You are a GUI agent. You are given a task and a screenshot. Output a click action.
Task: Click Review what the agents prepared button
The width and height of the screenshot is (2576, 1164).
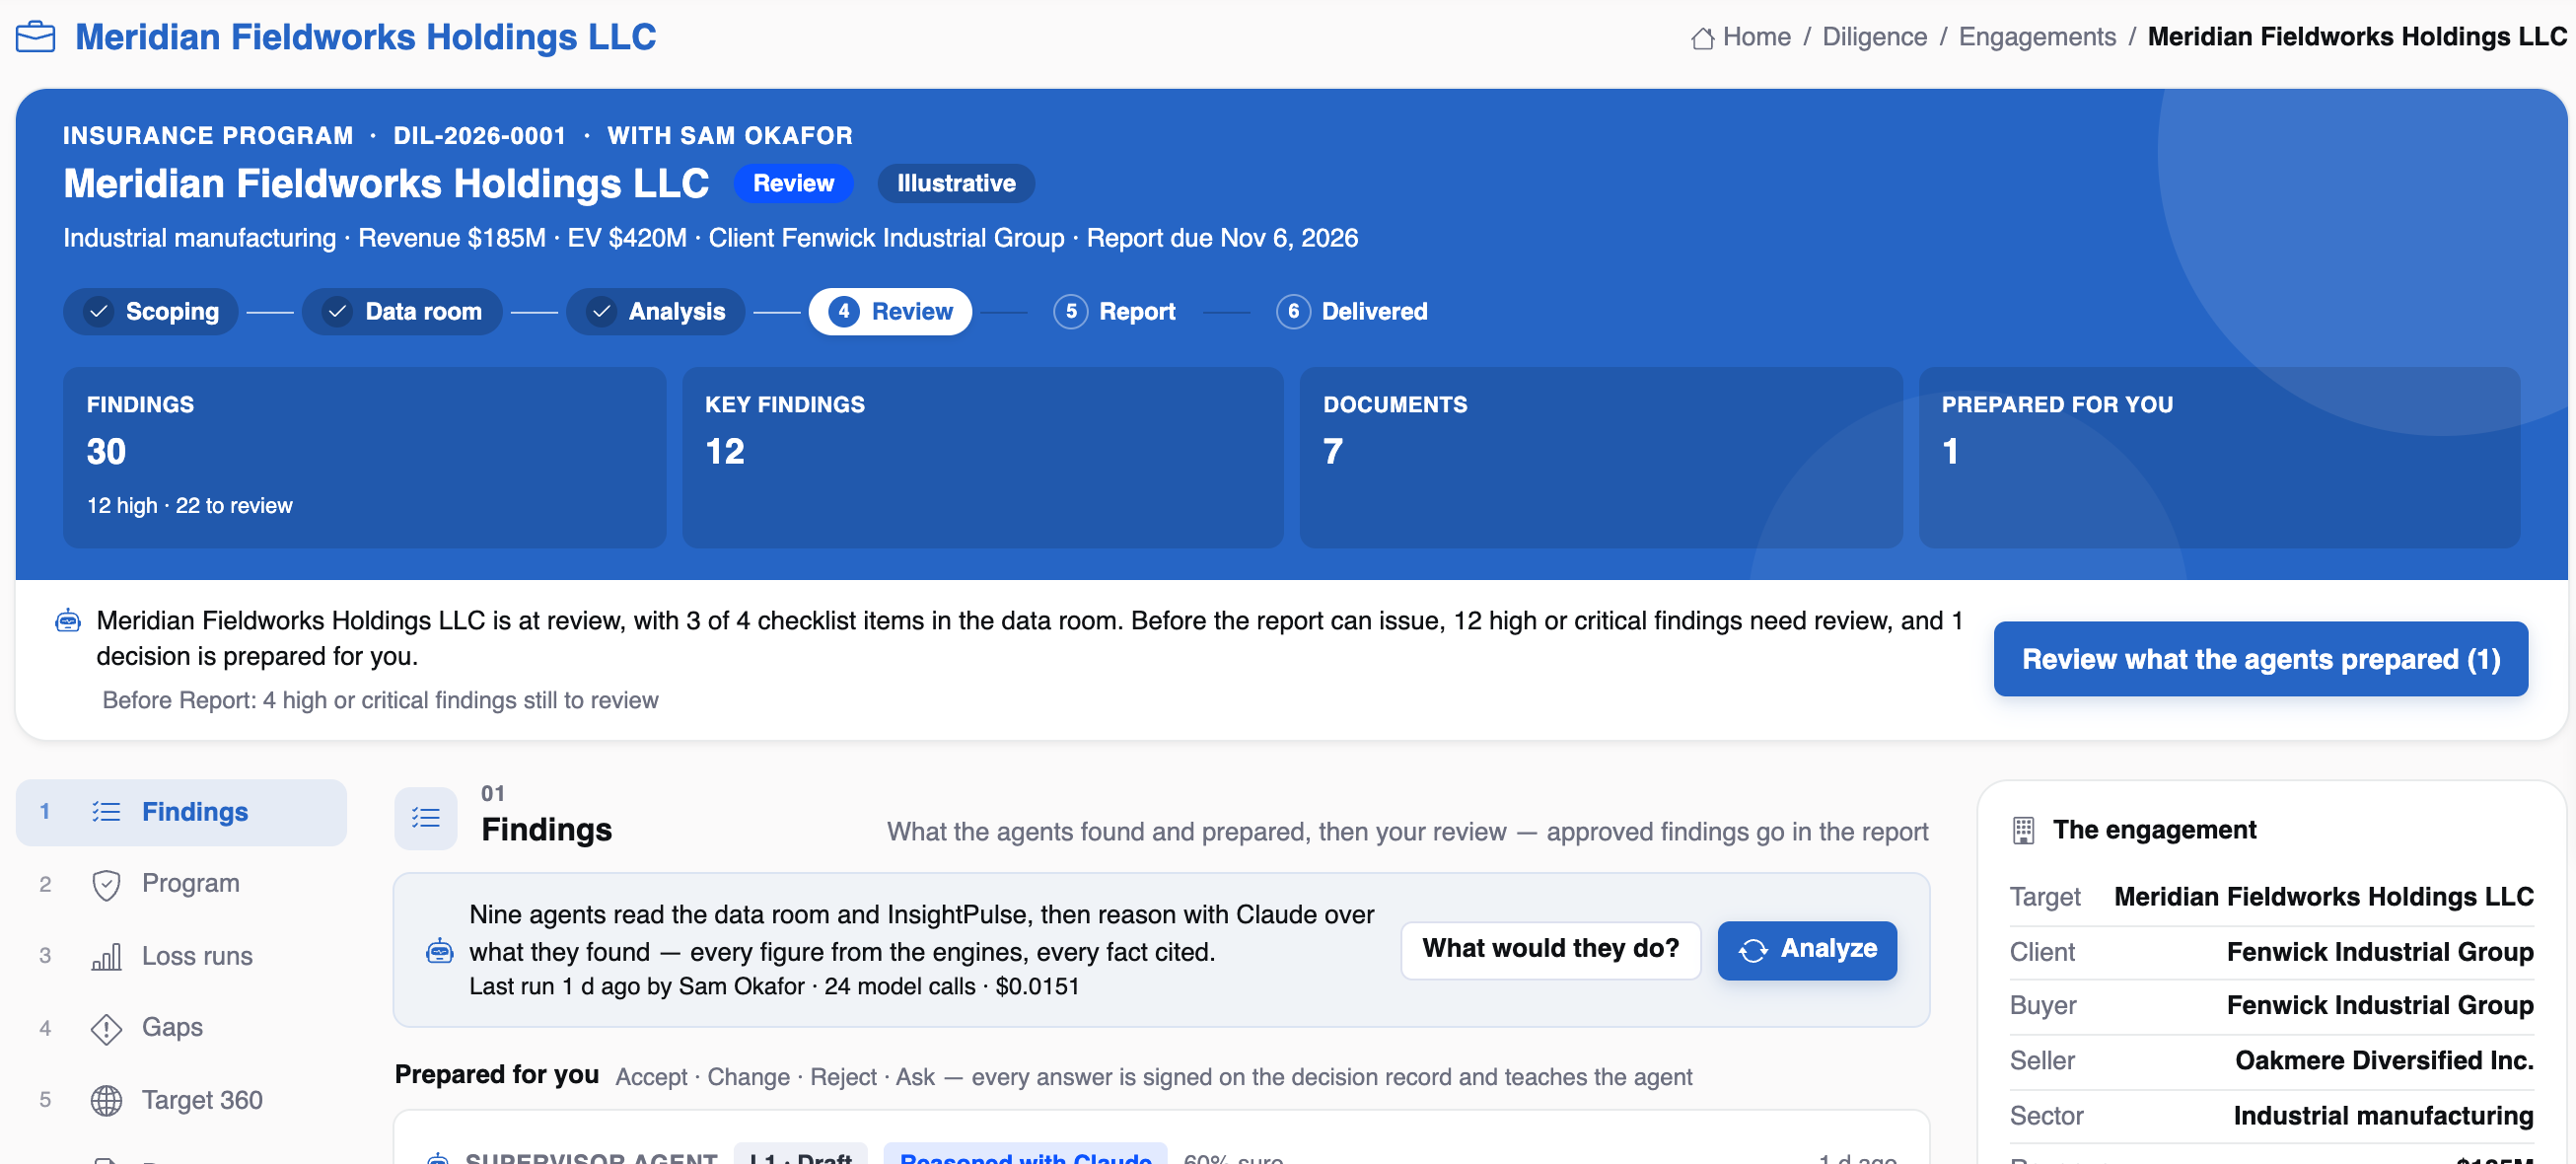point(2260,659)
